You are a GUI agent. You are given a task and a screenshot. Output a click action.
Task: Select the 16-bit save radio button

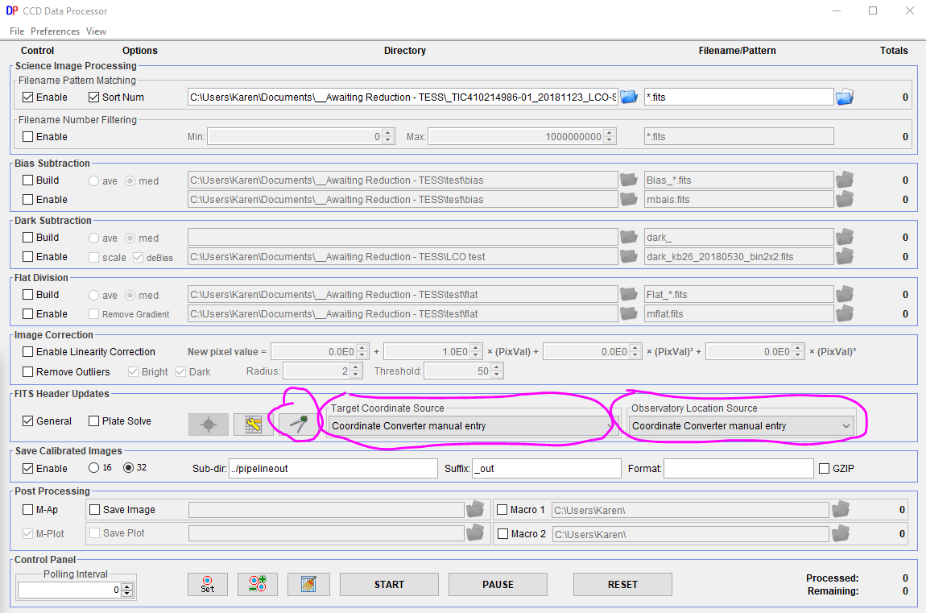(94, 468)
